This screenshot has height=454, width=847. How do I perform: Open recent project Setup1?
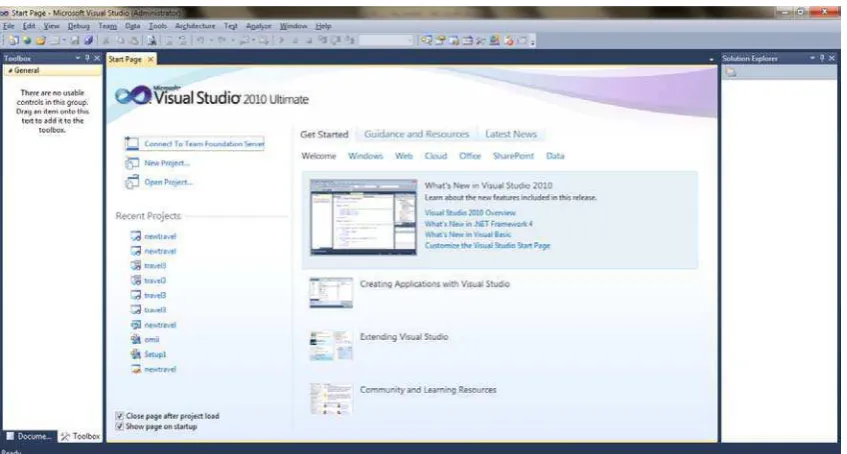click(x=155, y=355)
